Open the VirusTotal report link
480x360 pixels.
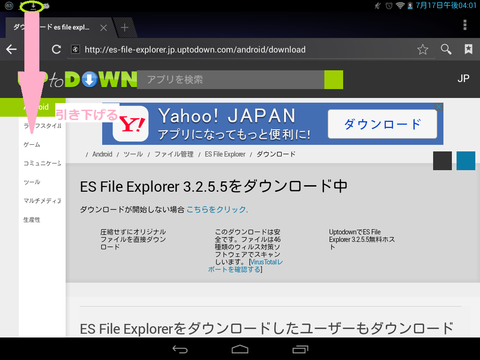tap(246, 266)
